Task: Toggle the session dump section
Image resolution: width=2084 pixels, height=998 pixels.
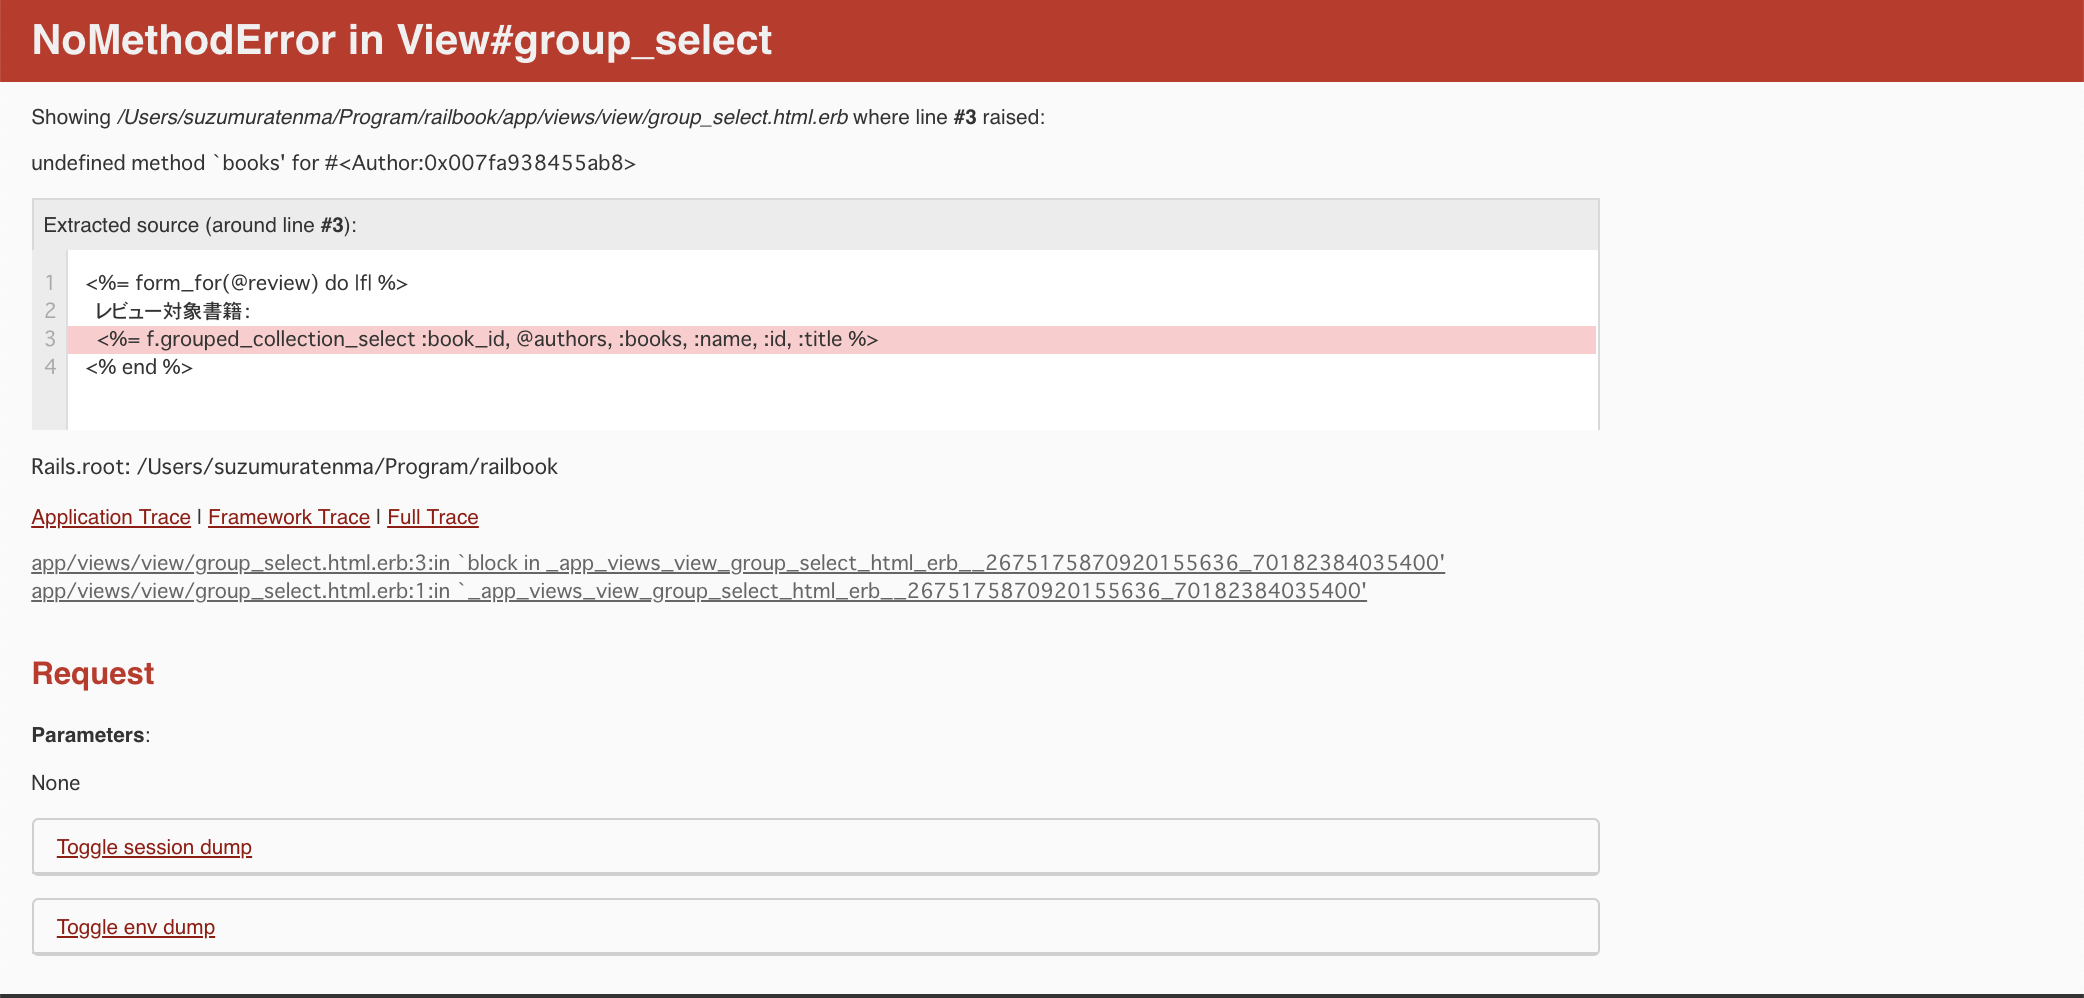Action: pyautogui.click(x=154, y=847)
